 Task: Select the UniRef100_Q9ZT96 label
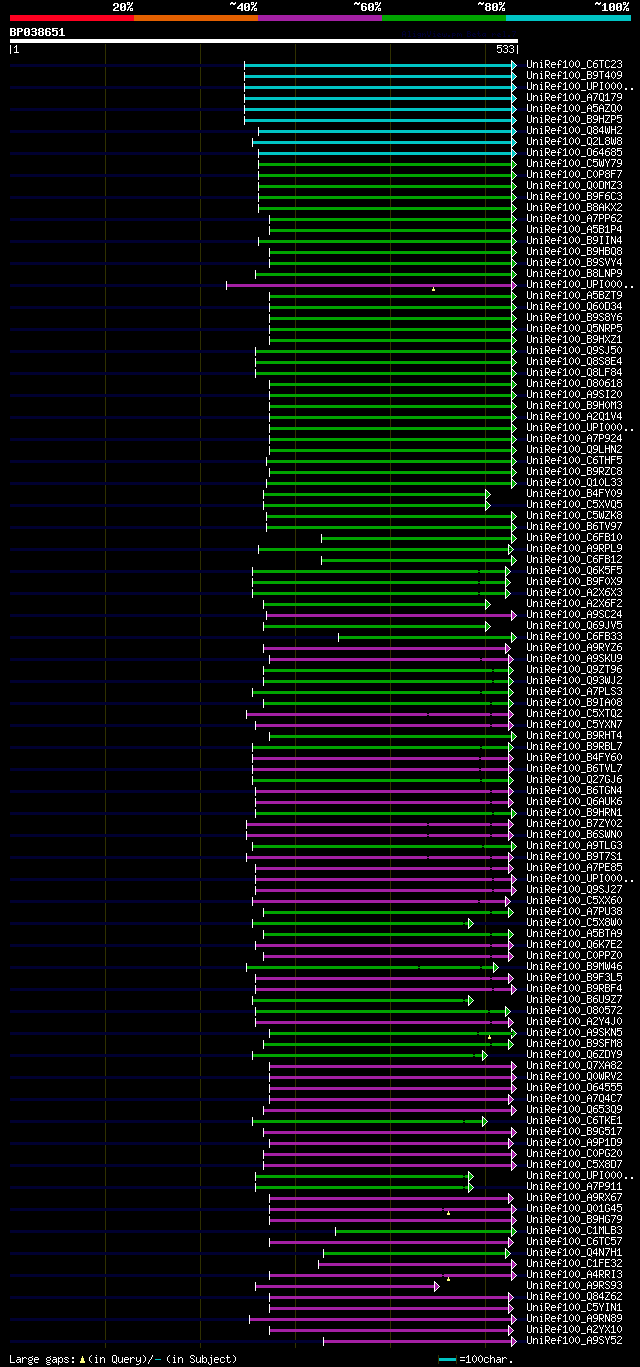pyautogui.click(x=574, y=670)
